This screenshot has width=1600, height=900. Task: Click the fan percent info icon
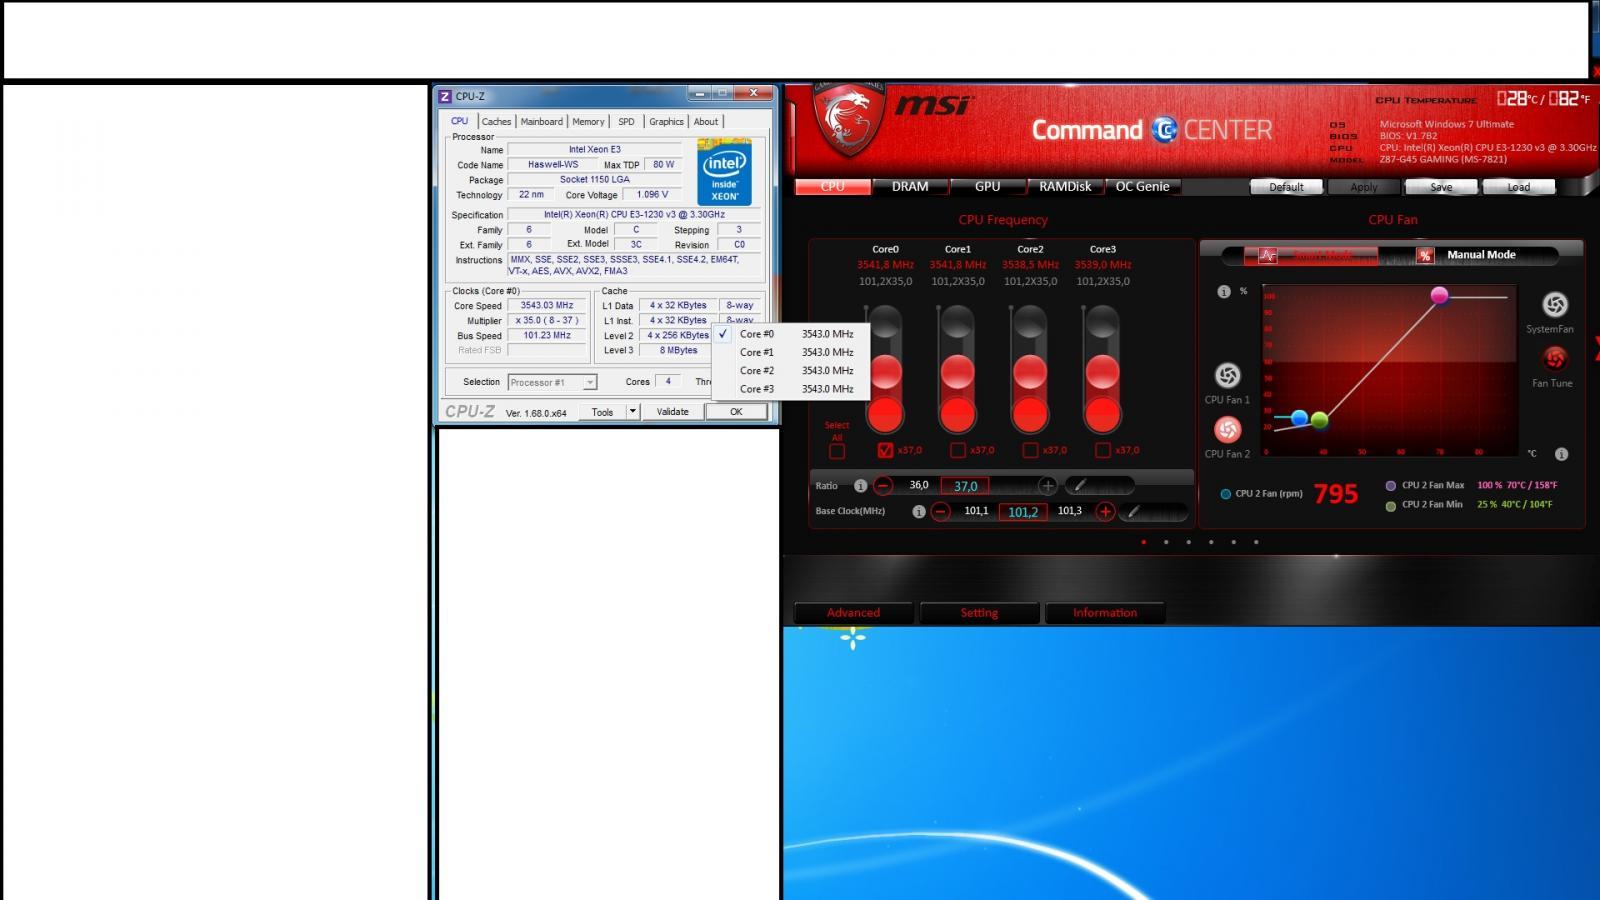click(1223, 292)
